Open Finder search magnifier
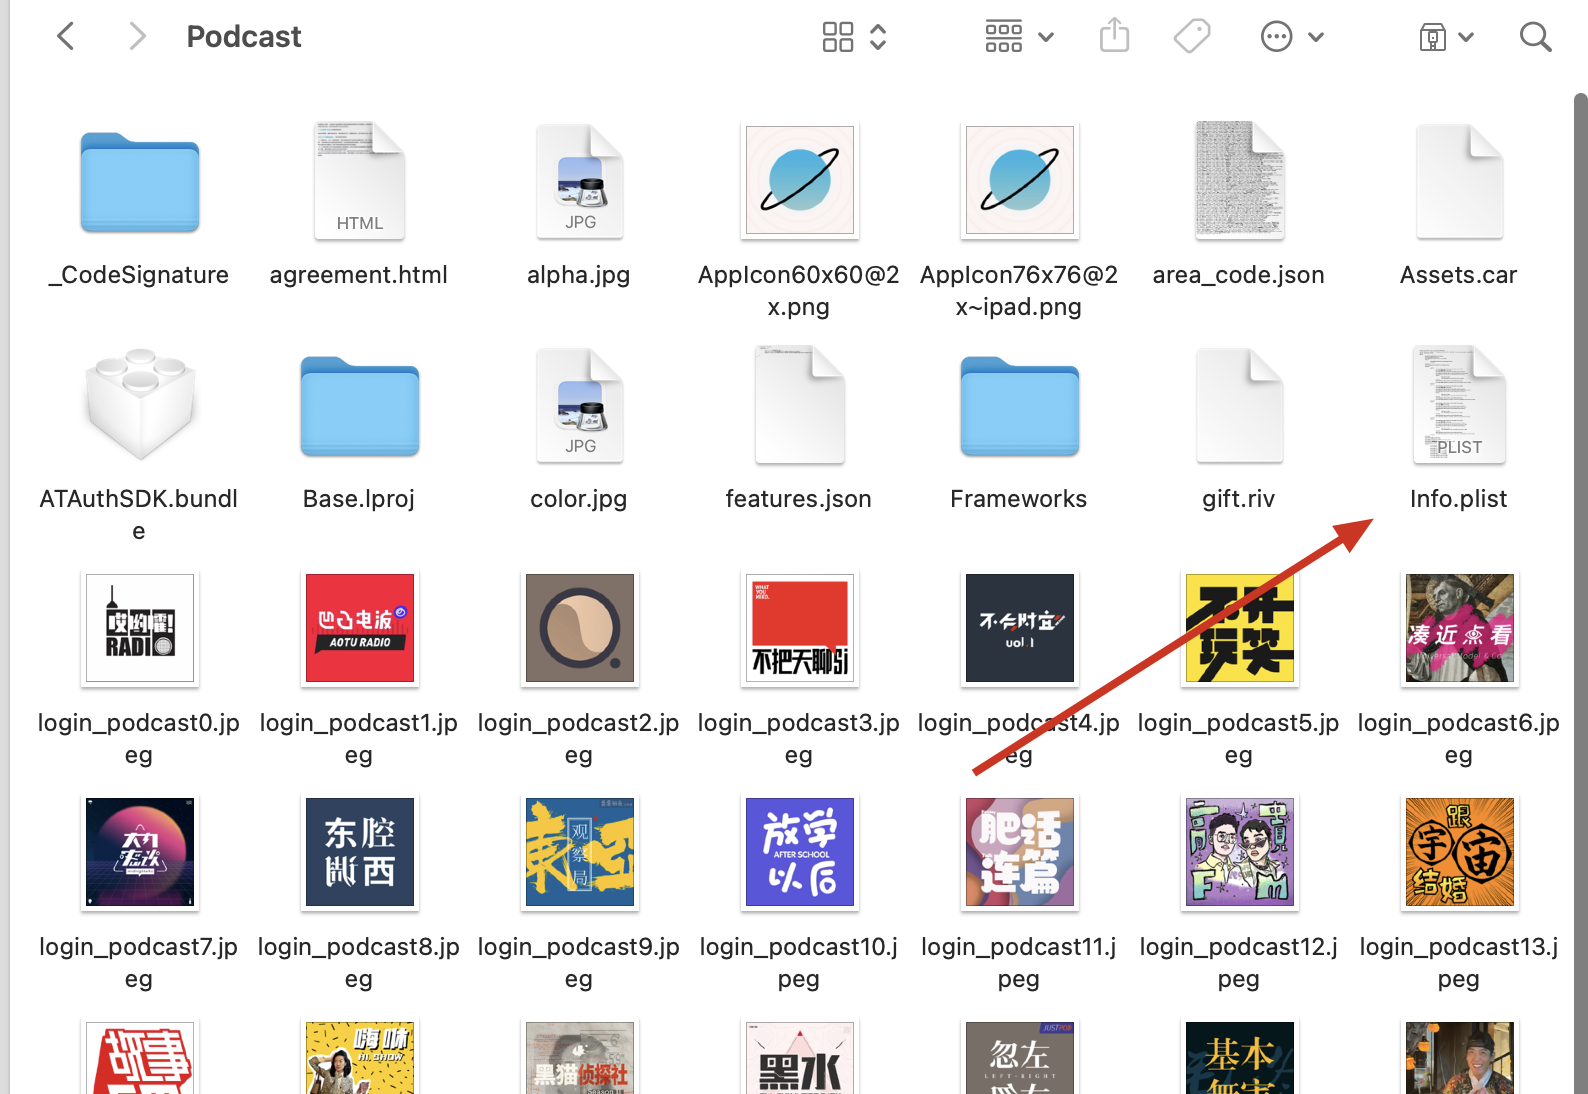The image size is (1588, 1094). coord(1535,37)
